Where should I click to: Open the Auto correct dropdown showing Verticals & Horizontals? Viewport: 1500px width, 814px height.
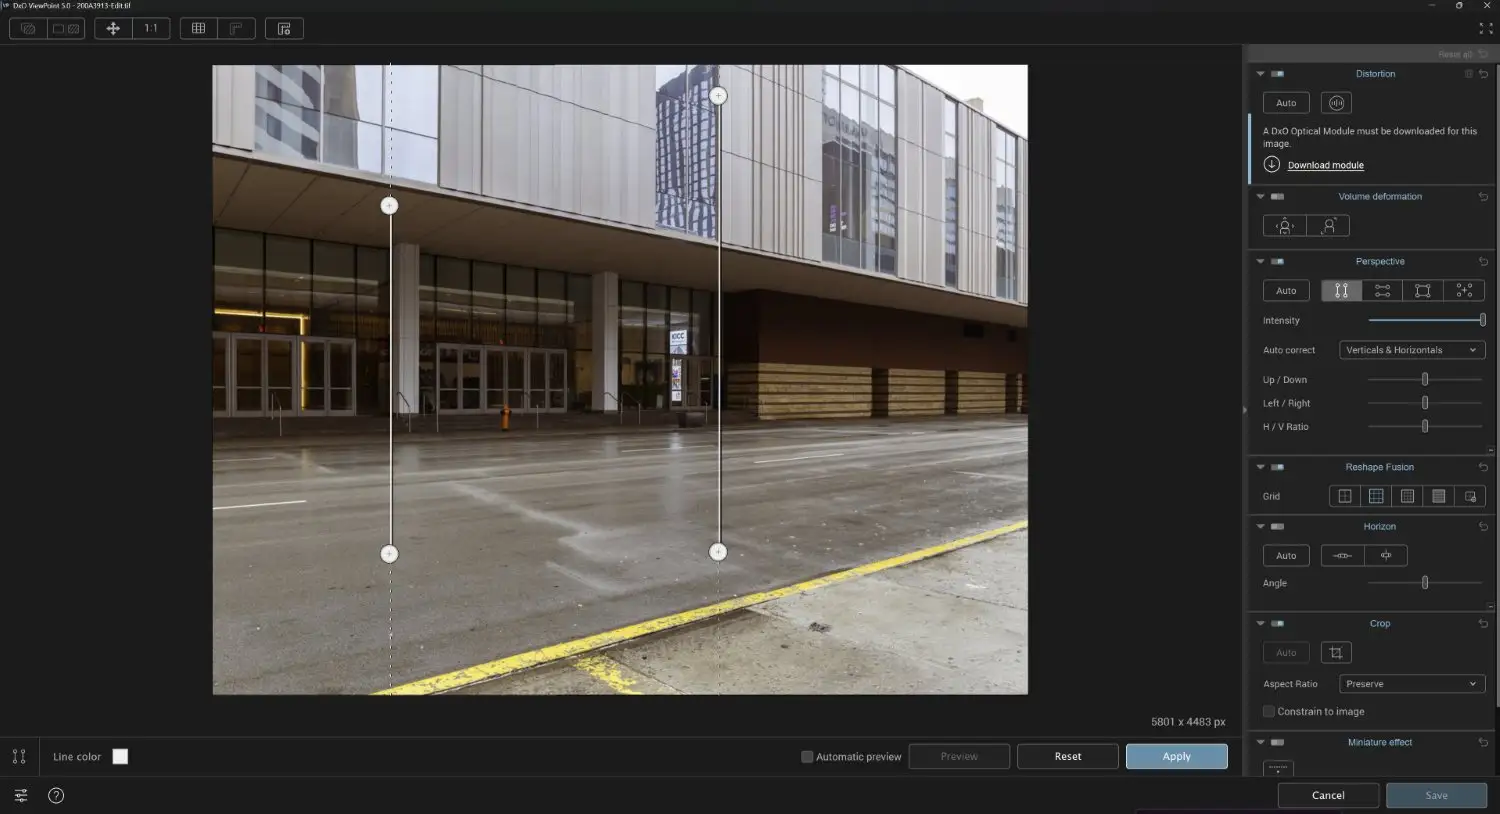tap(1411, 349)
